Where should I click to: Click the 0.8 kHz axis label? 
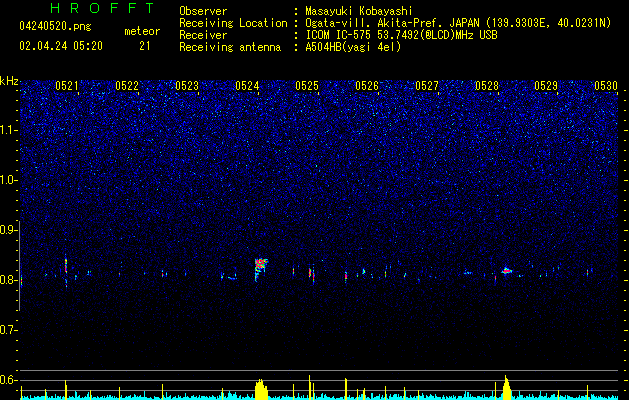(9, 280)
